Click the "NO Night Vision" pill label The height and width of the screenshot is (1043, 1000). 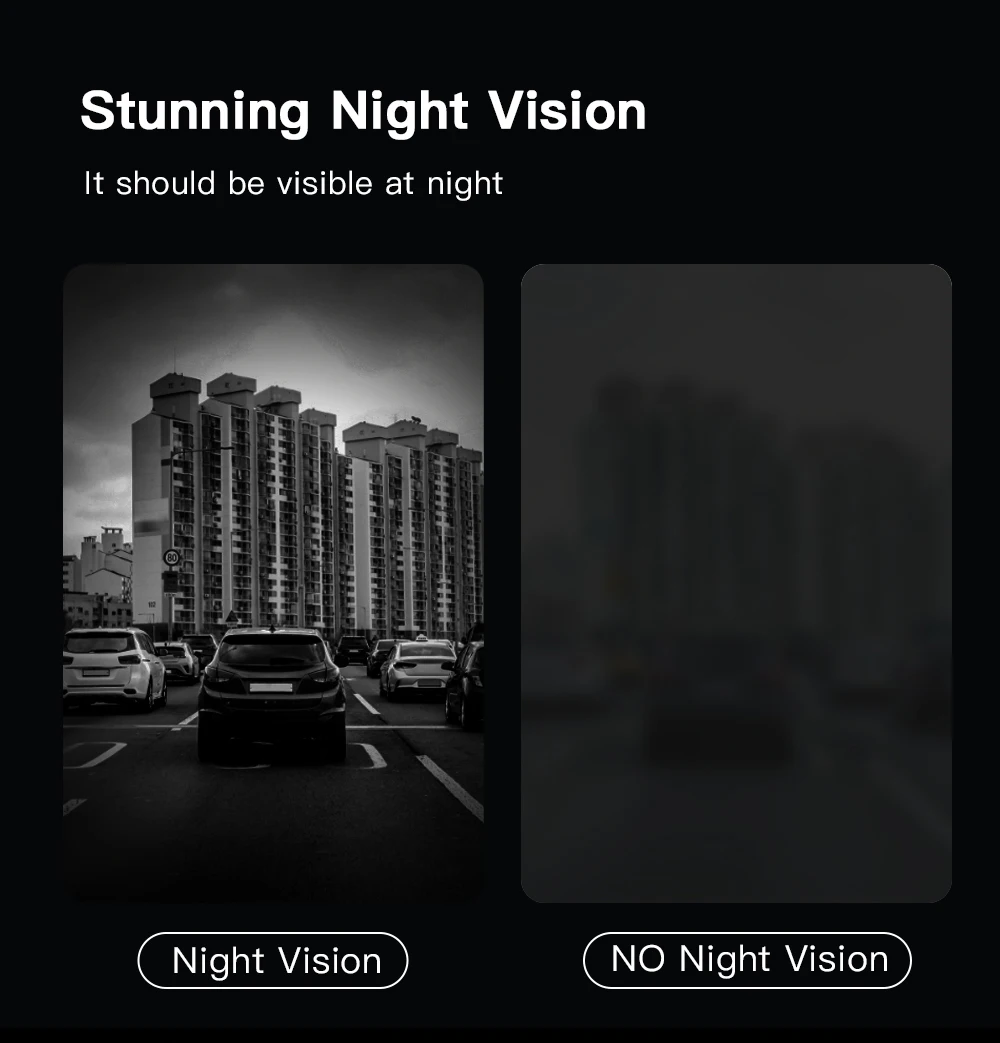click(747, 960)
